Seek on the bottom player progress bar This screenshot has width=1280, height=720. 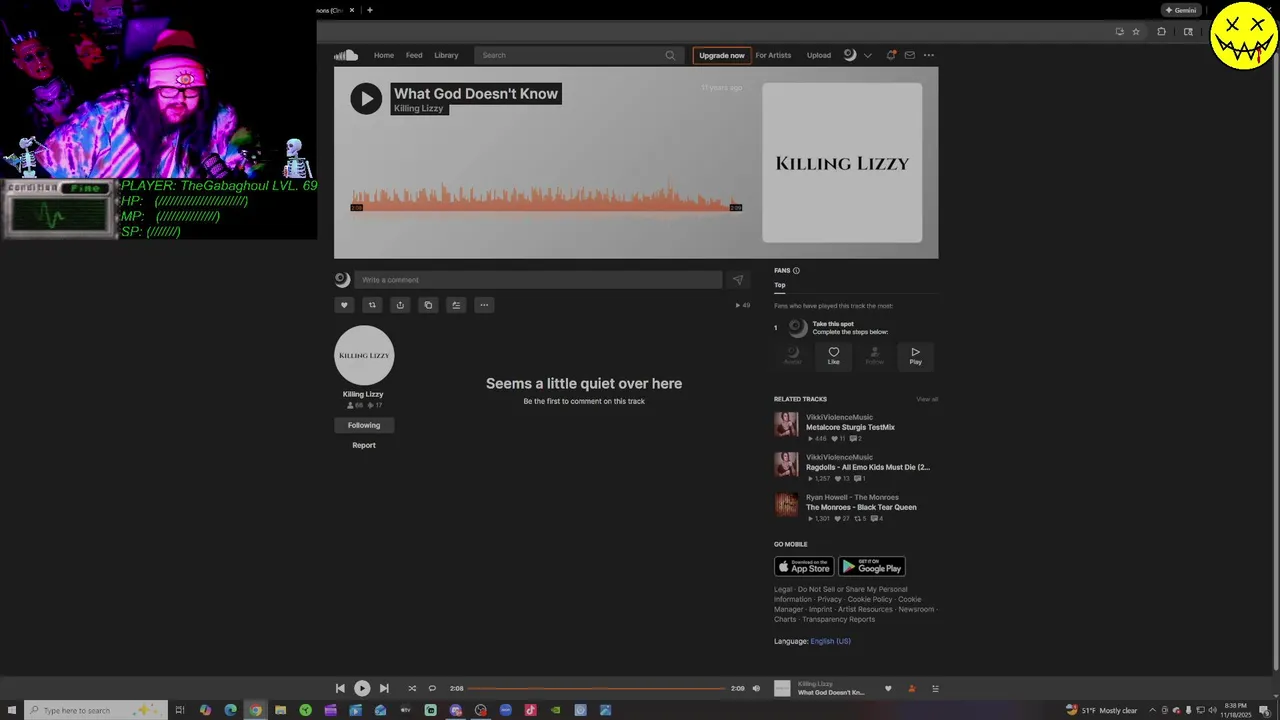[597, 688]
